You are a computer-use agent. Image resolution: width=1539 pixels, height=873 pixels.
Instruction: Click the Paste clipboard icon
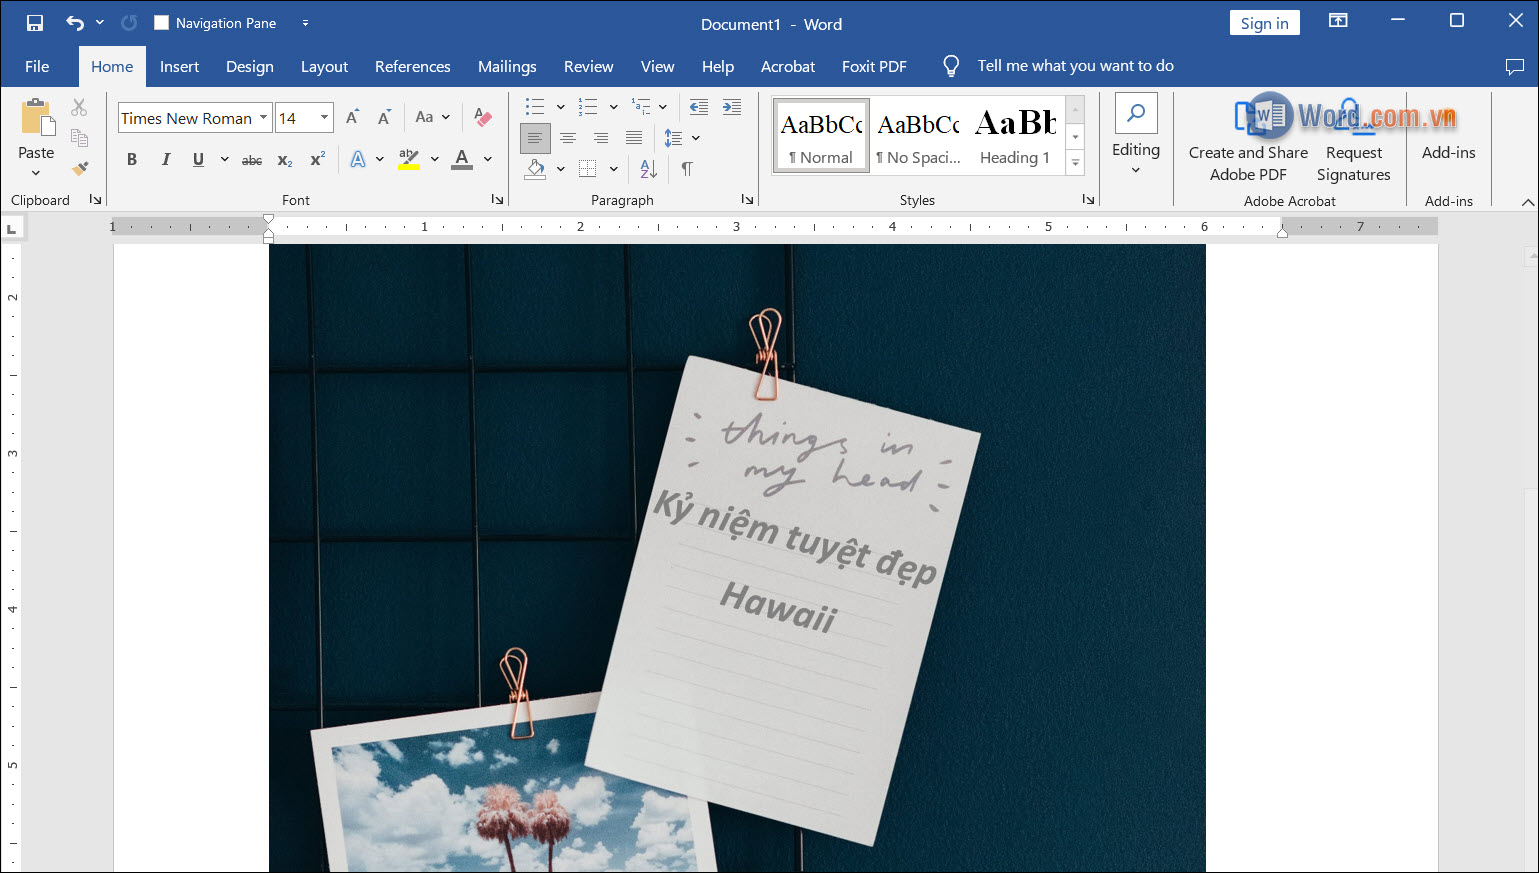[x=37, y=117]
